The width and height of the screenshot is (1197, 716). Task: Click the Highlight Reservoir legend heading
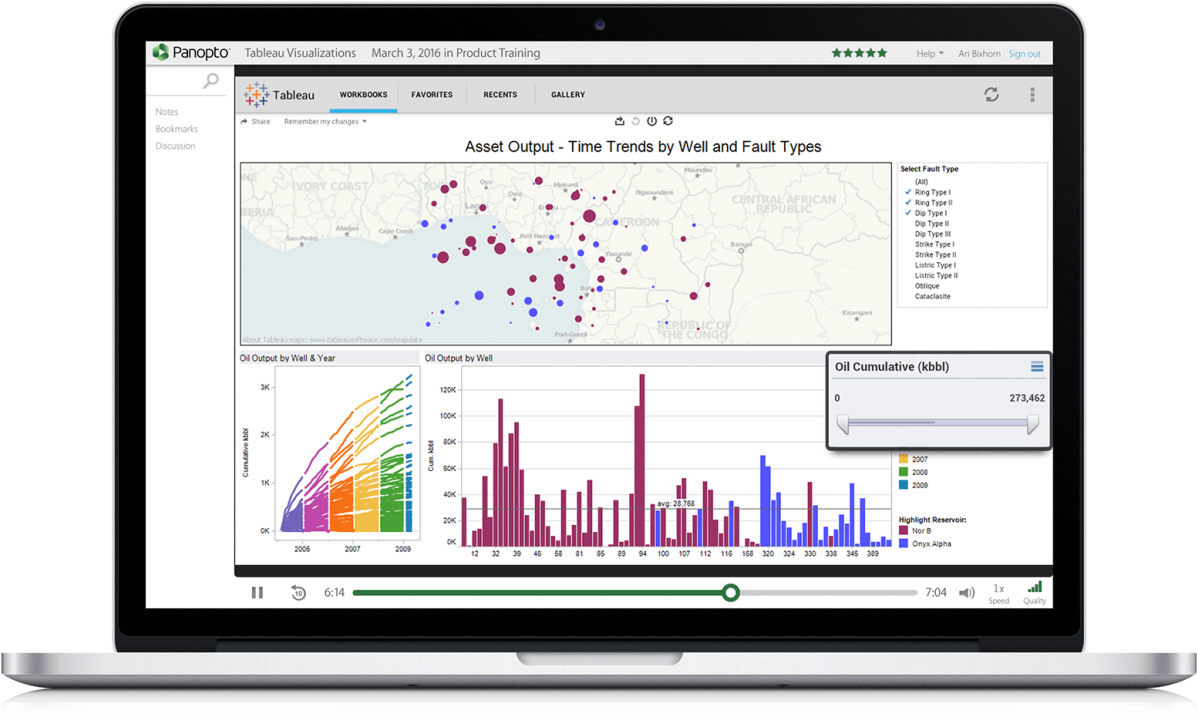(932, 520)
